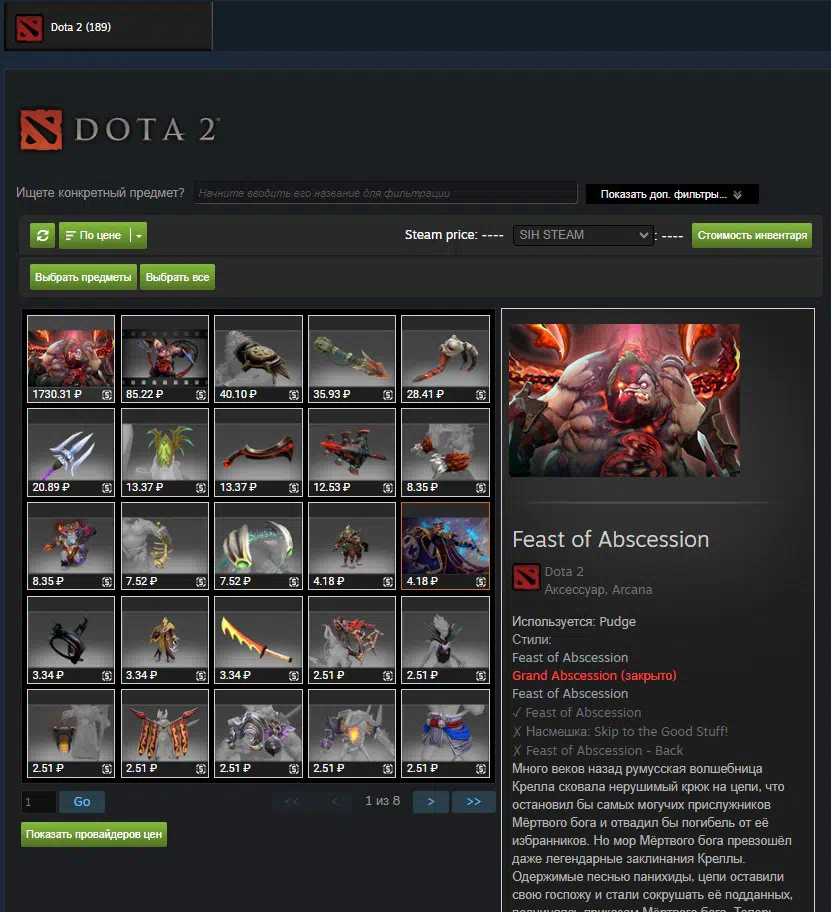This screenshot has width=831, height=912.
Task: Expand the additional filters panel (Показать доп. фильтры)
Action: 672,194
